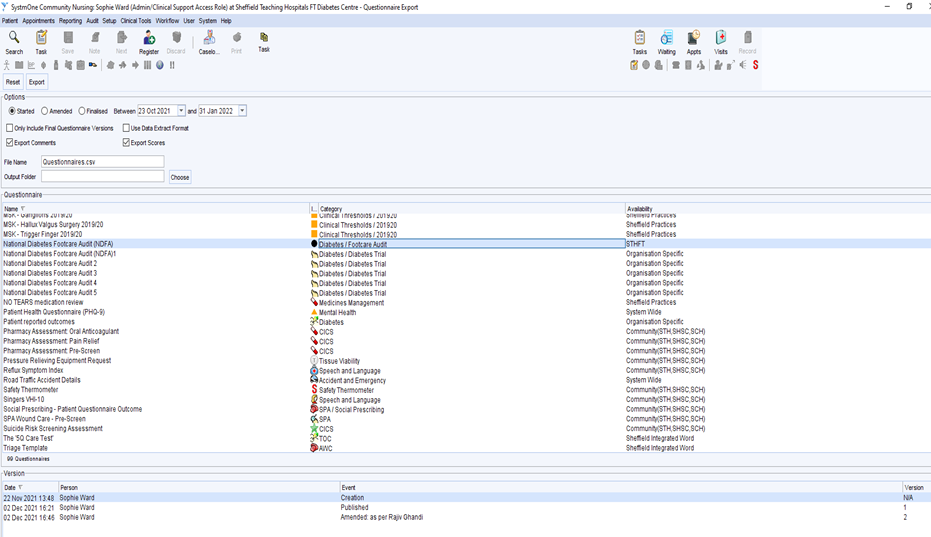Open the Workflow menu
Screen dimensions: 931x537
click(x=167, y=21)
